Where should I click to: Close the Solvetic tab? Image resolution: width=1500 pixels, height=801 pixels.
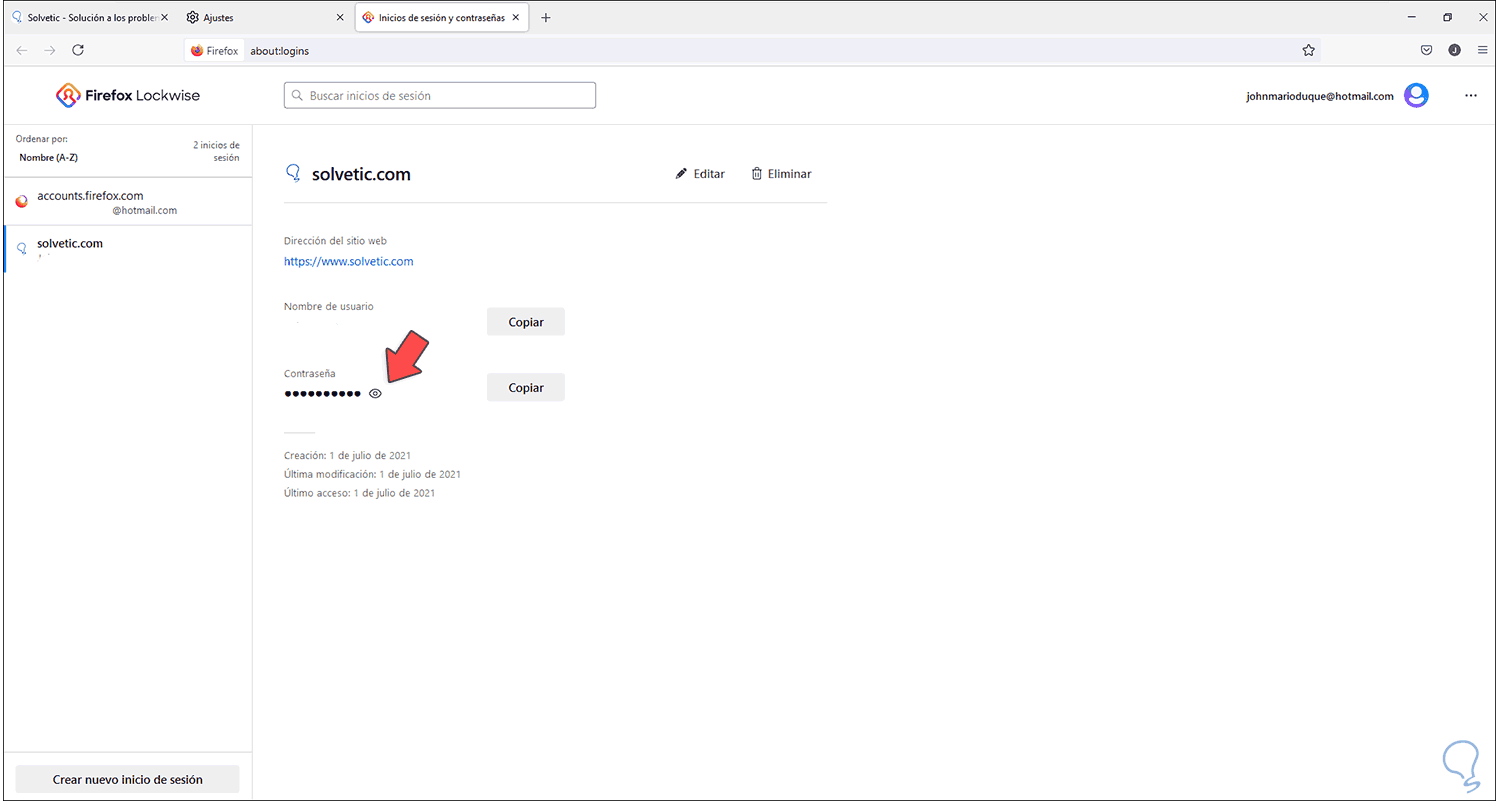coord(164,18)
